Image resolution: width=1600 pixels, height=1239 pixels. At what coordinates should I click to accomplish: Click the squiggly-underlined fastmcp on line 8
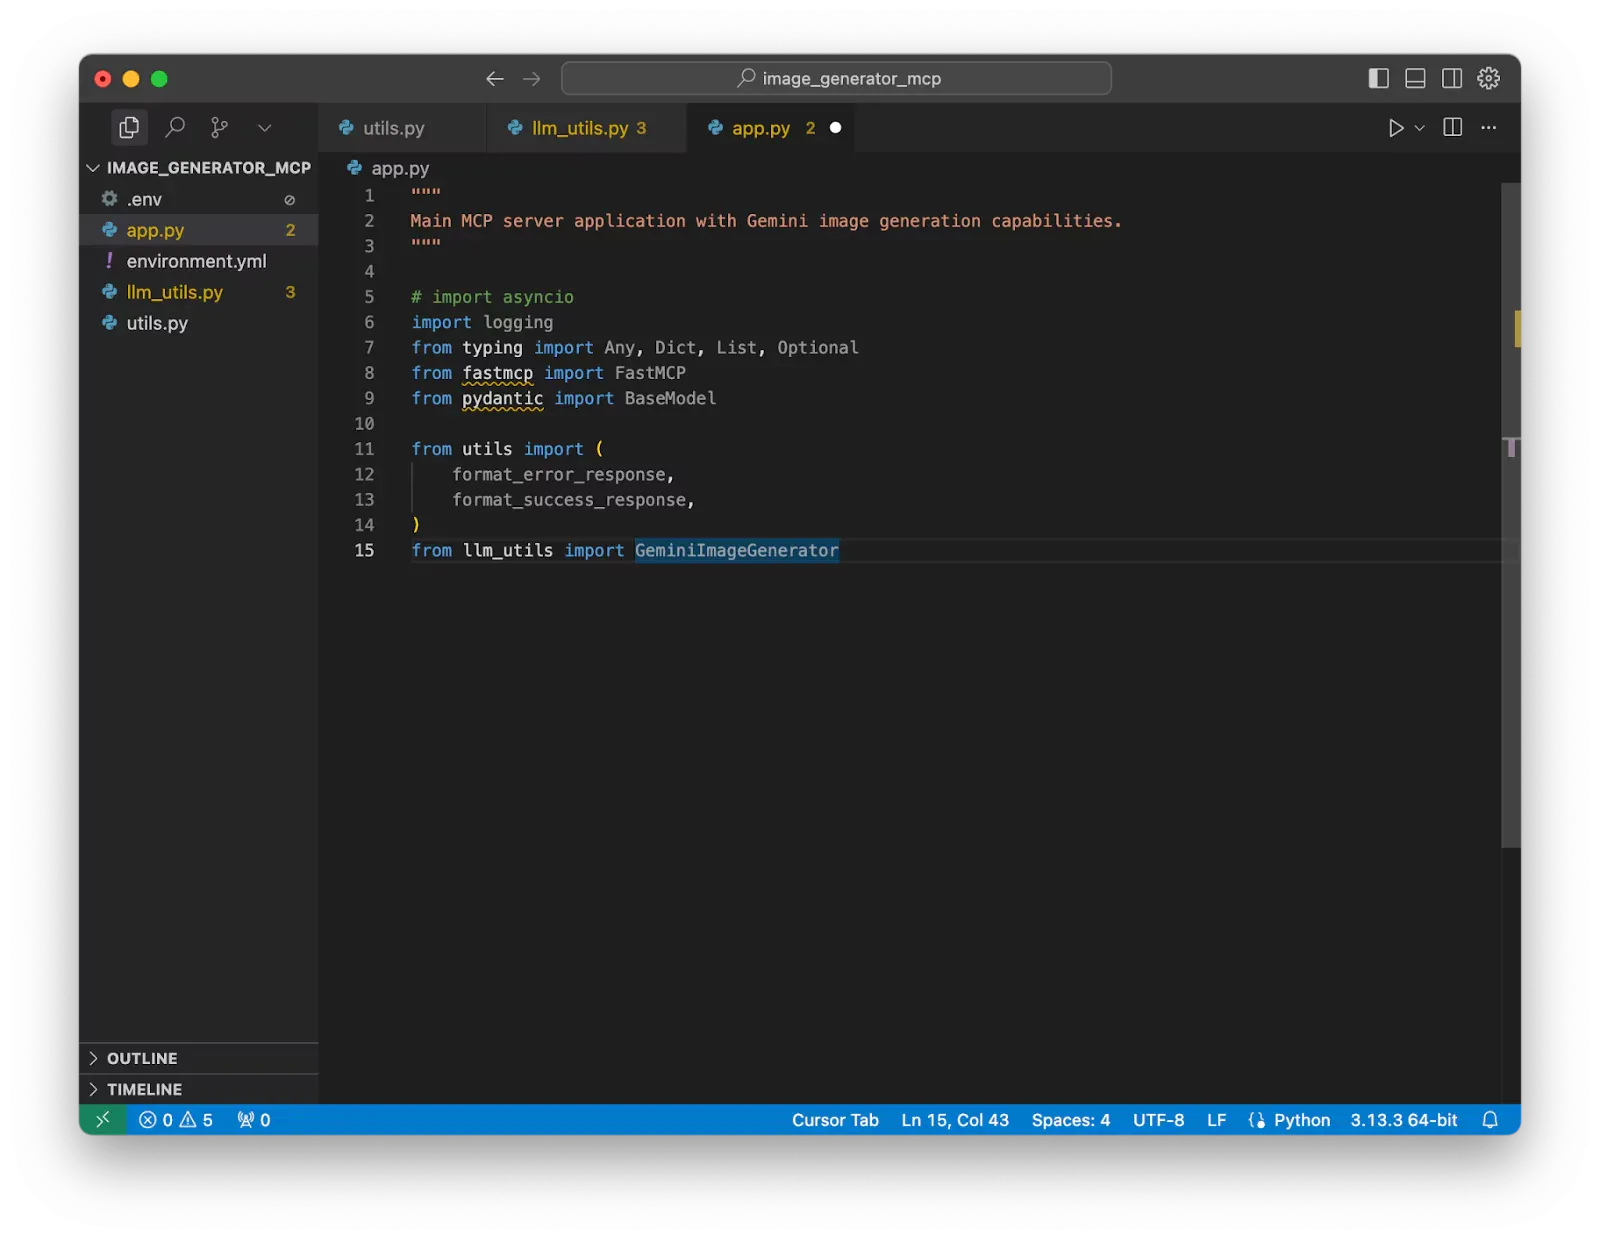pyautogui.click(x=497, y=373)
